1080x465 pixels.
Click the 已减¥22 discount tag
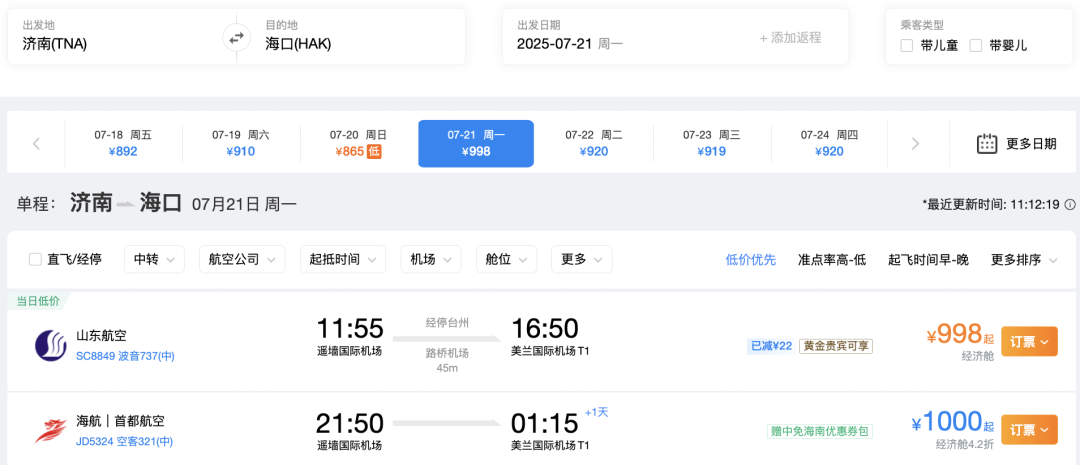771,346
